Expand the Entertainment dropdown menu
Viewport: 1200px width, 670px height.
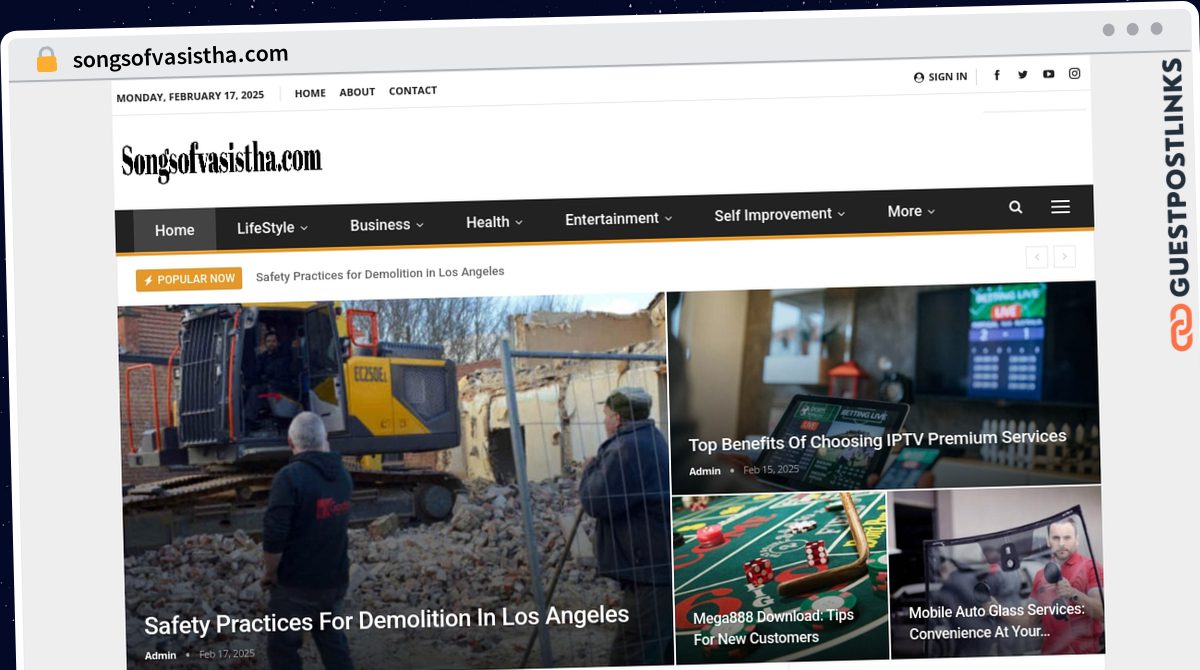tap(618, 218)
